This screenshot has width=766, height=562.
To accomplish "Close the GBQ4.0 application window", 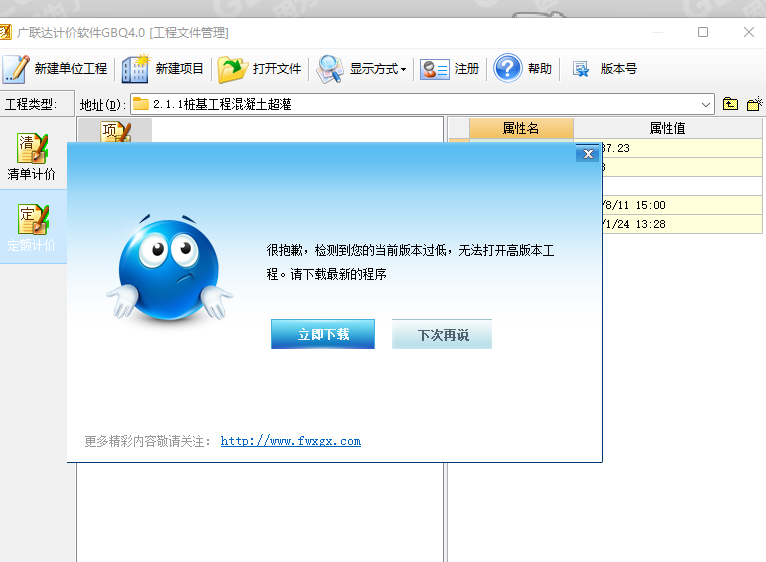I will pos(748,32).
